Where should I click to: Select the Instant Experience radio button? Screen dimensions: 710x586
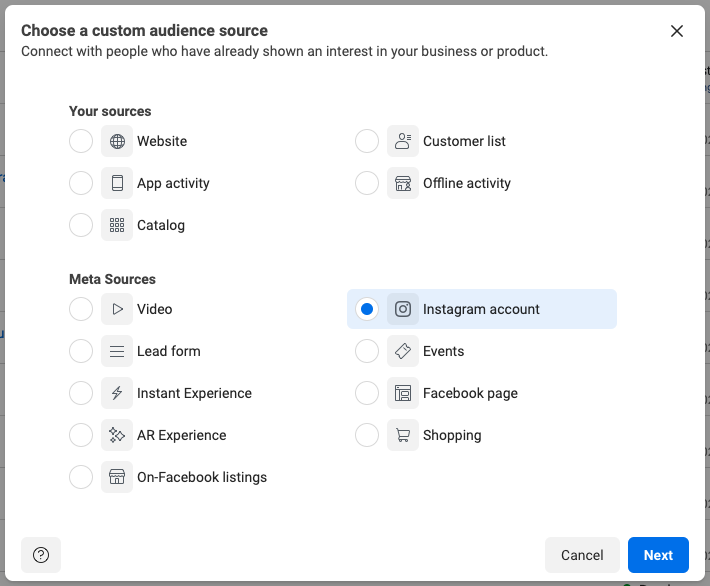(81, 393)
